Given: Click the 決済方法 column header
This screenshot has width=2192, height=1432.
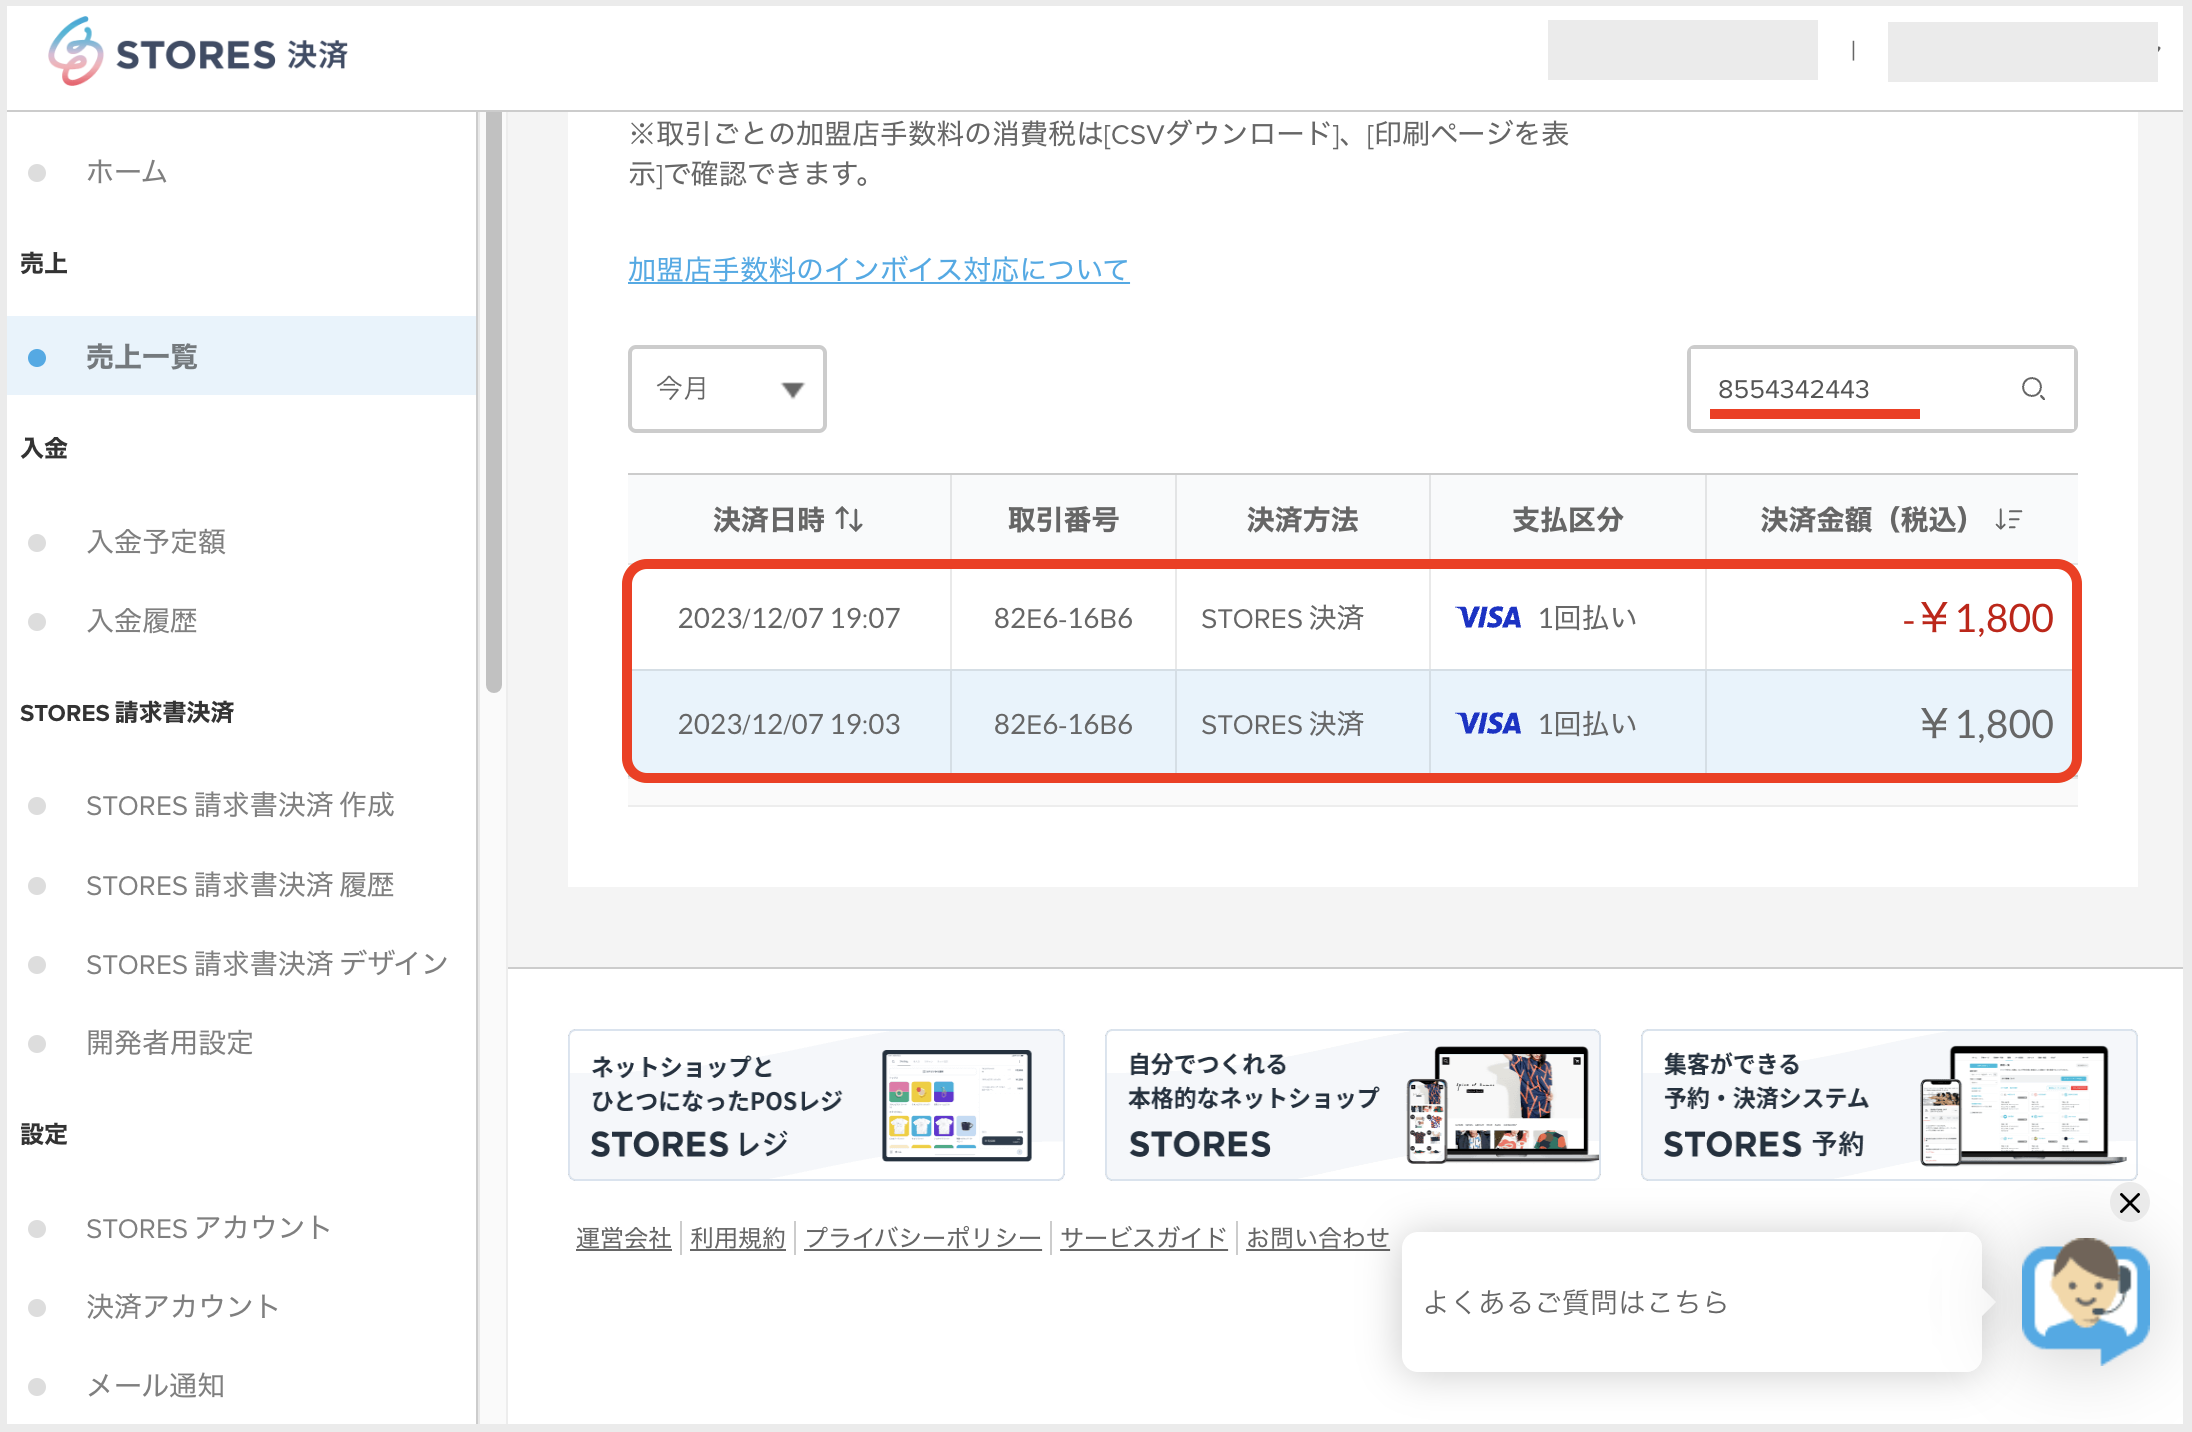Looking at the screenshot, I should 1302,519.
